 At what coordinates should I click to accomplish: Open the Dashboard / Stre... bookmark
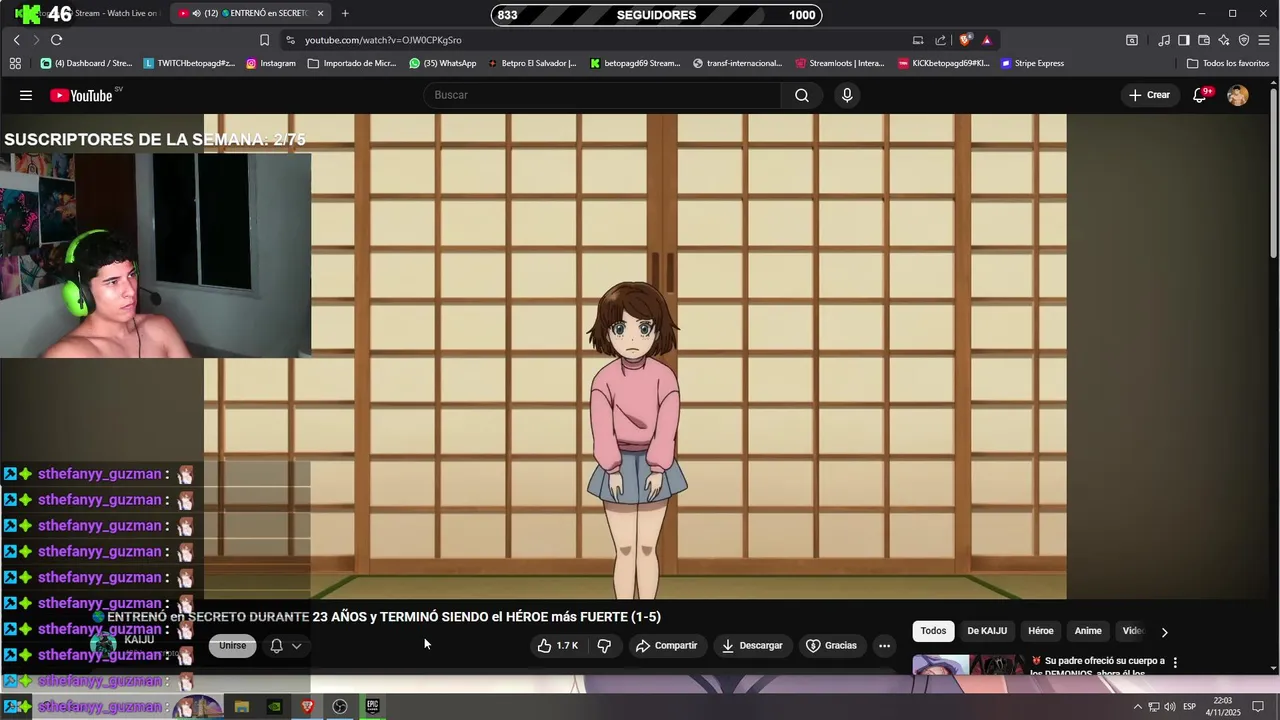pyautogui.click(x=86, y=63)
